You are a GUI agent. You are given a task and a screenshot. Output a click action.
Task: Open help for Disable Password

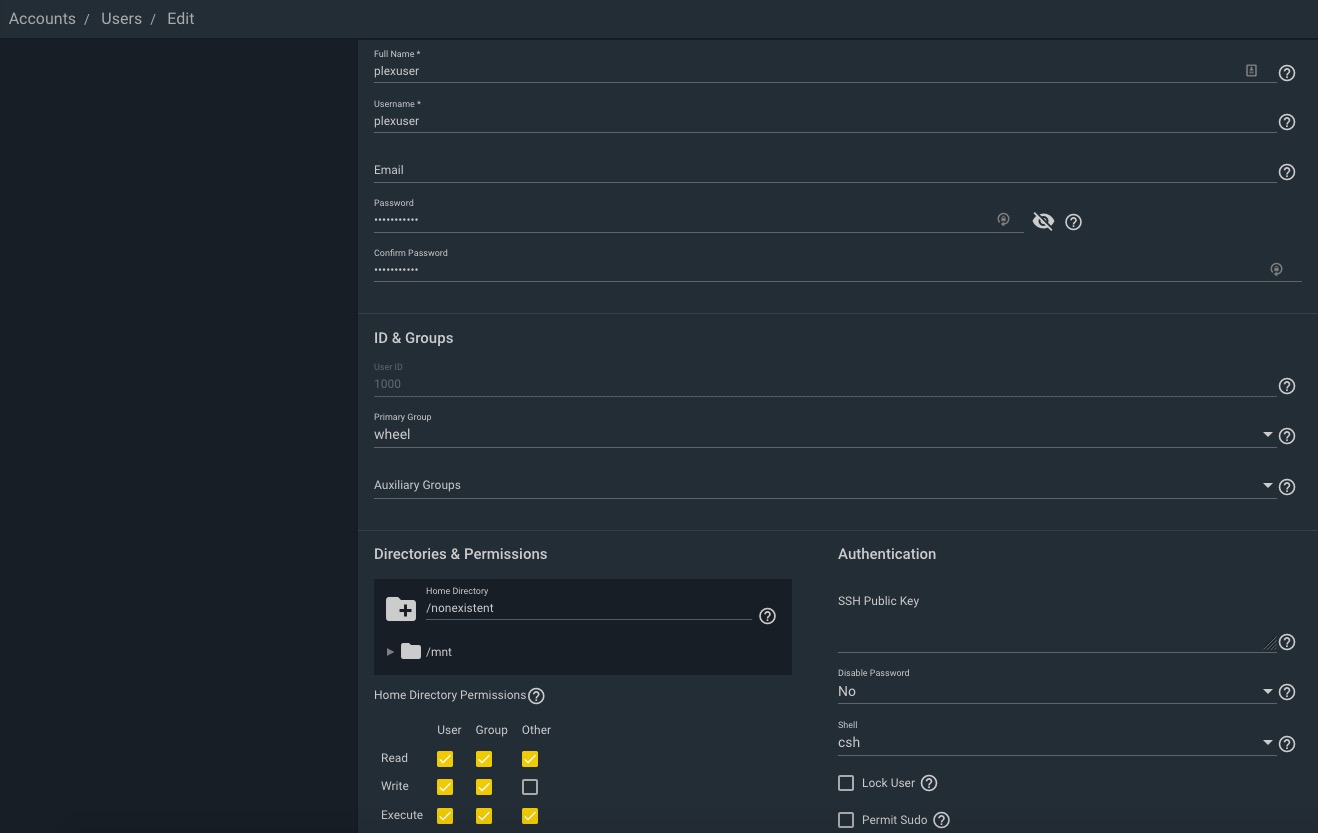1287,692
